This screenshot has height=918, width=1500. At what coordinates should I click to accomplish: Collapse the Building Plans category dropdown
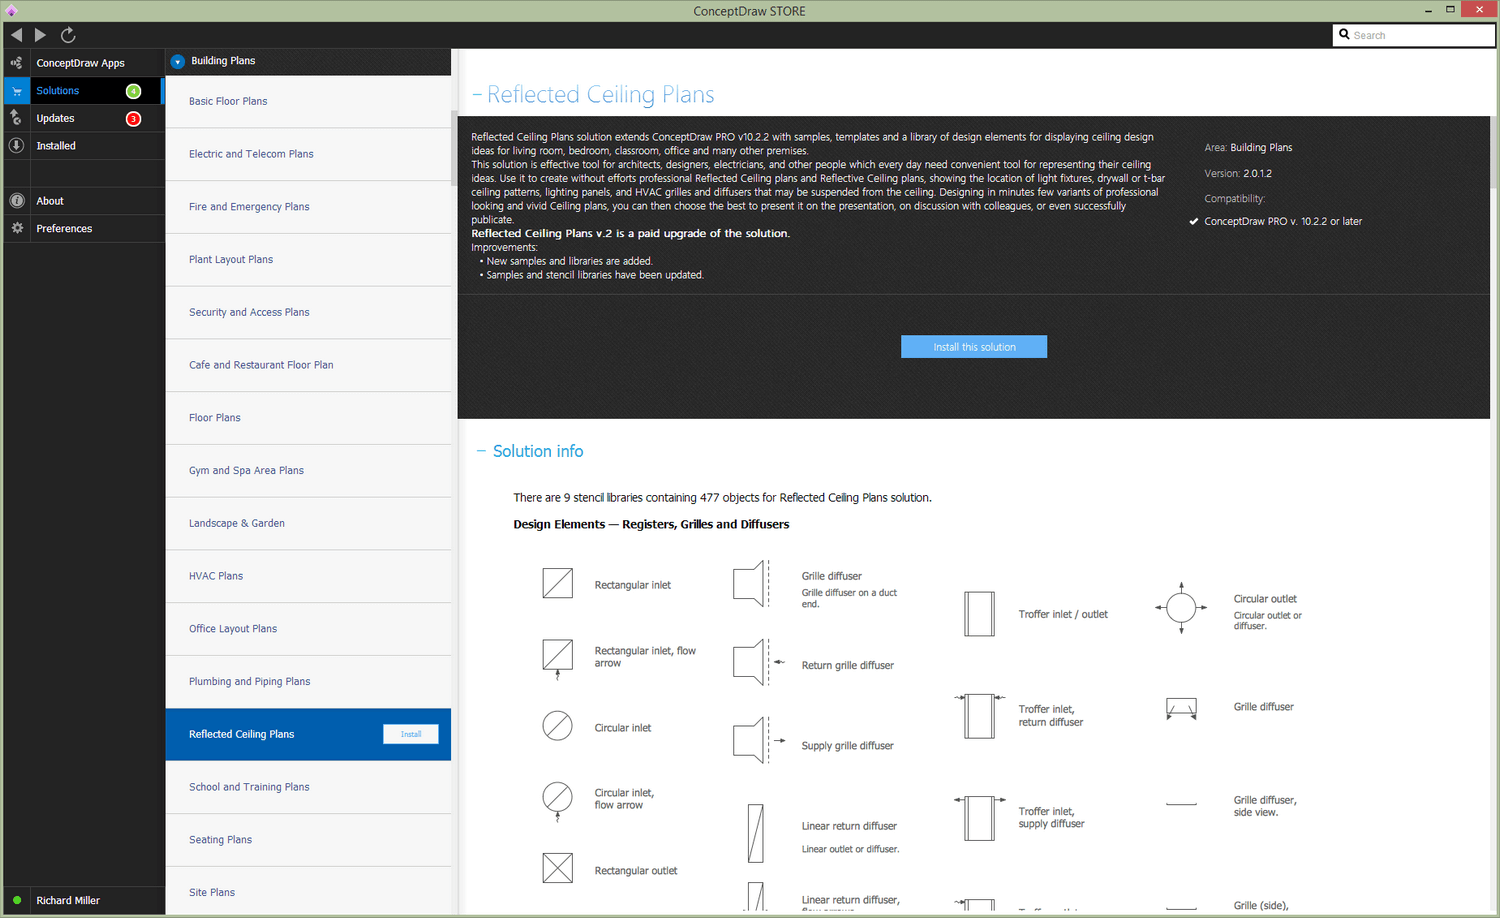(x=177, y=61)
